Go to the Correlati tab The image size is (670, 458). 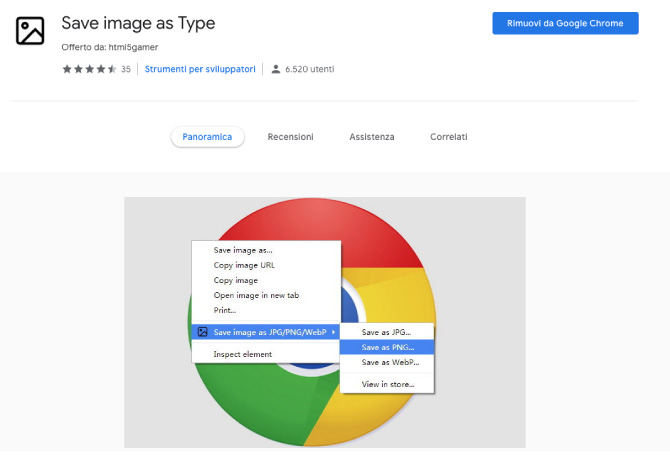coord(449,137)
